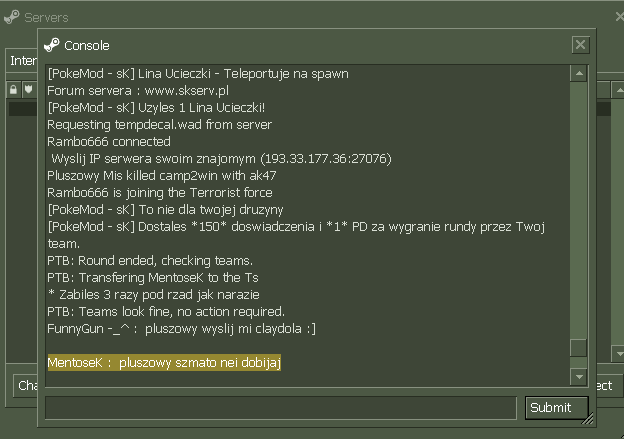Sort servers by the password lock column icon

pos(14,90)
